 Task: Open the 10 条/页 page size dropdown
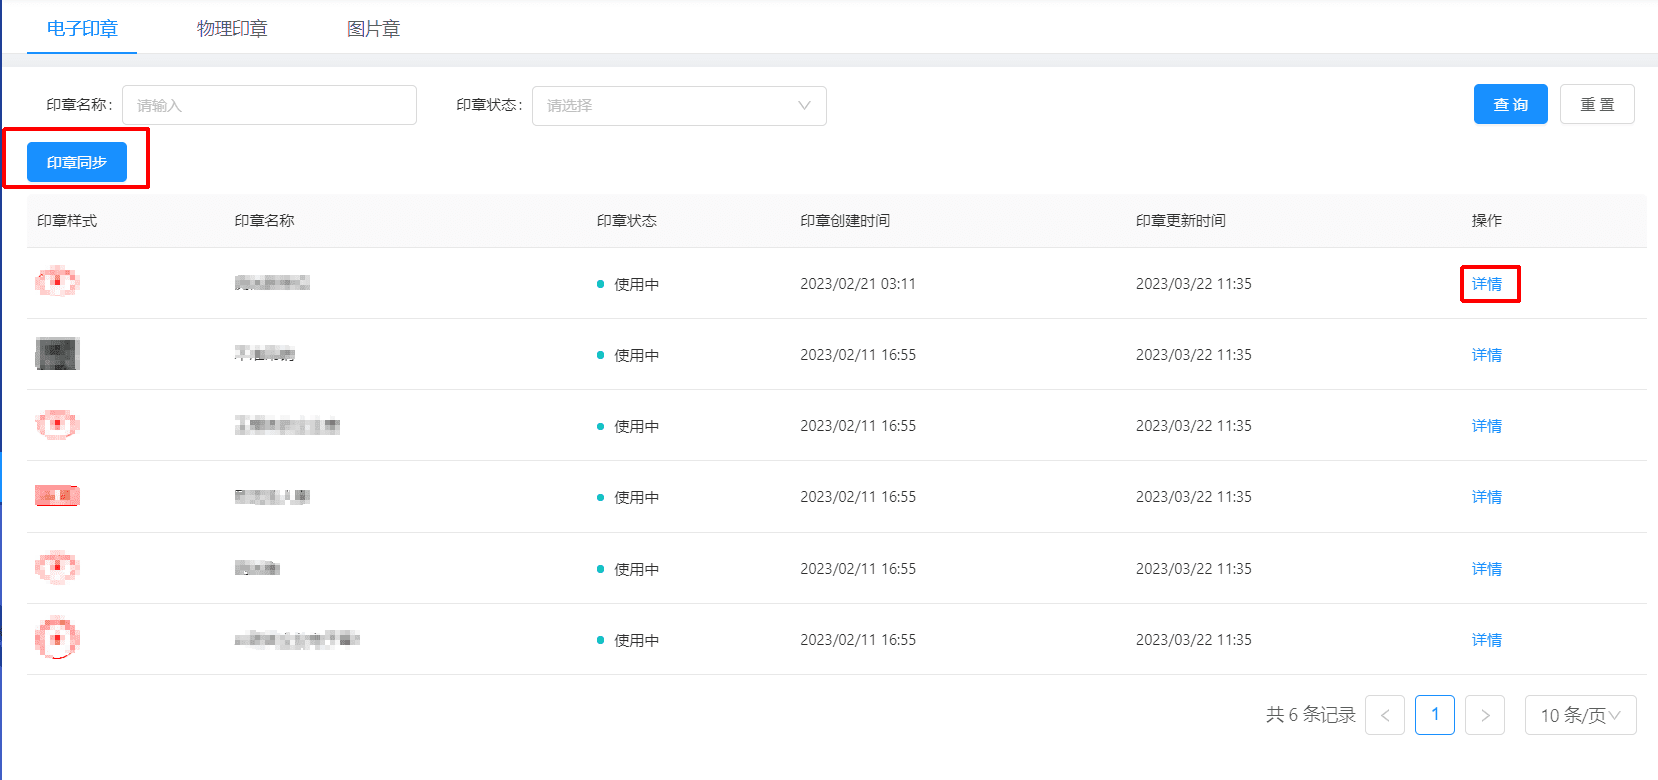(1581, 715)
